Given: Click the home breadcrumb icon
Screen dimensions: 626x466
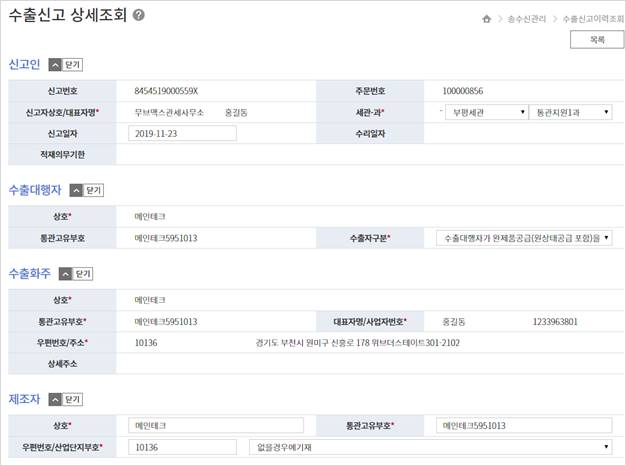Looking at the screenshot, I should point(486,19).
